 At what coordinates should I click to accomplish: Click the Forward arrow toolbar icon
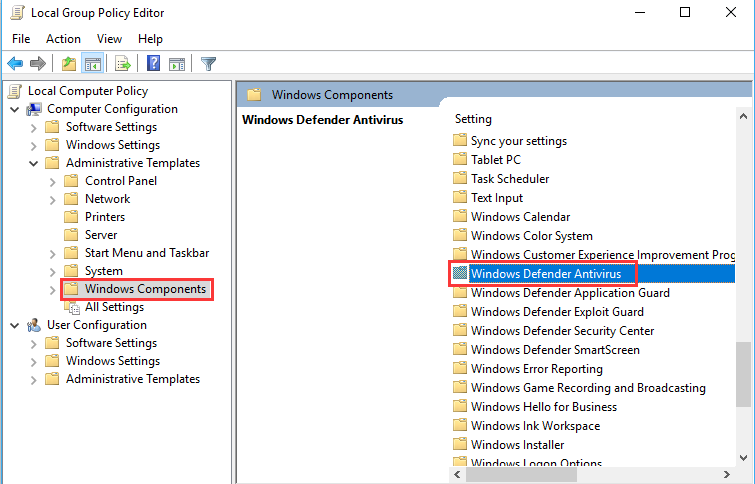(38, 63)
